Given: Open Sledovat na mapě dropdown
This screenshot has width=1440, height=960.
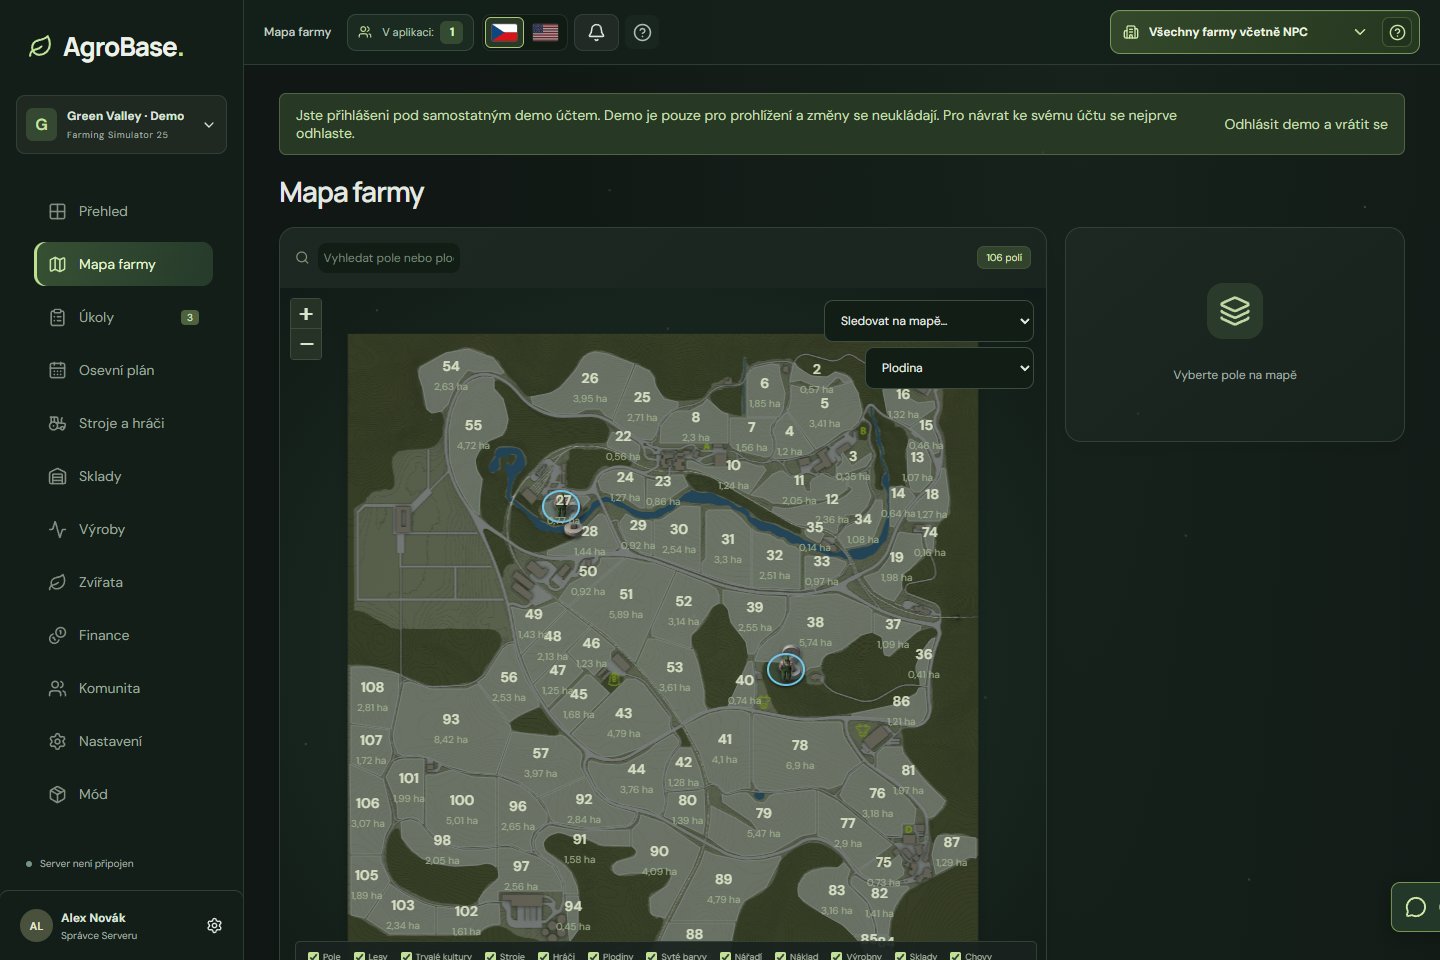Looking at the screenshot, I should [929, 321].
